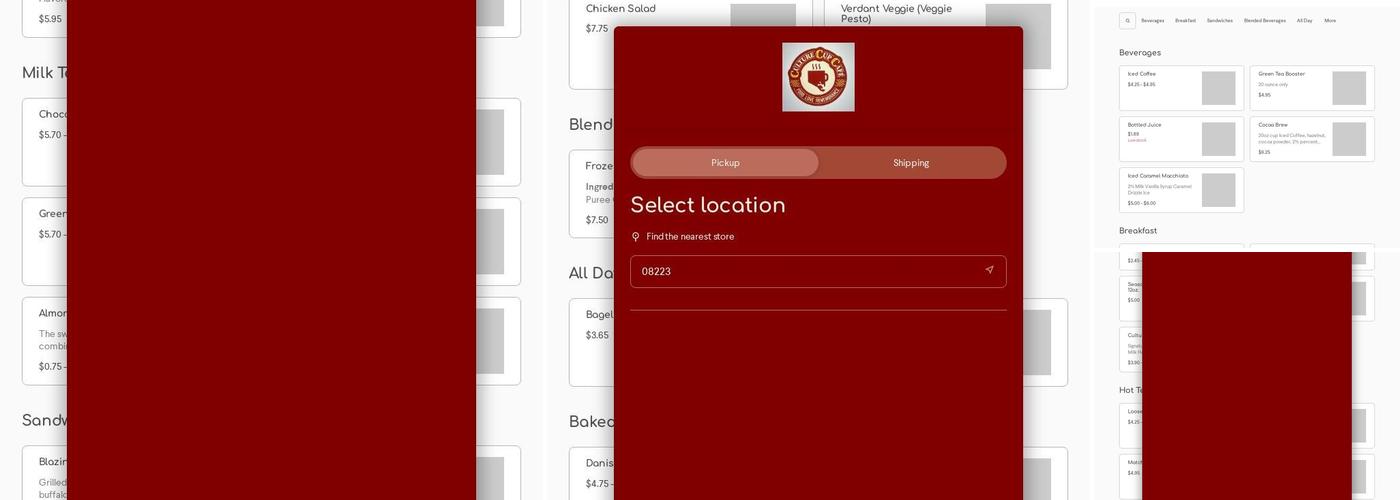Switch to the All Day tab

click(x=1304, y=21)
